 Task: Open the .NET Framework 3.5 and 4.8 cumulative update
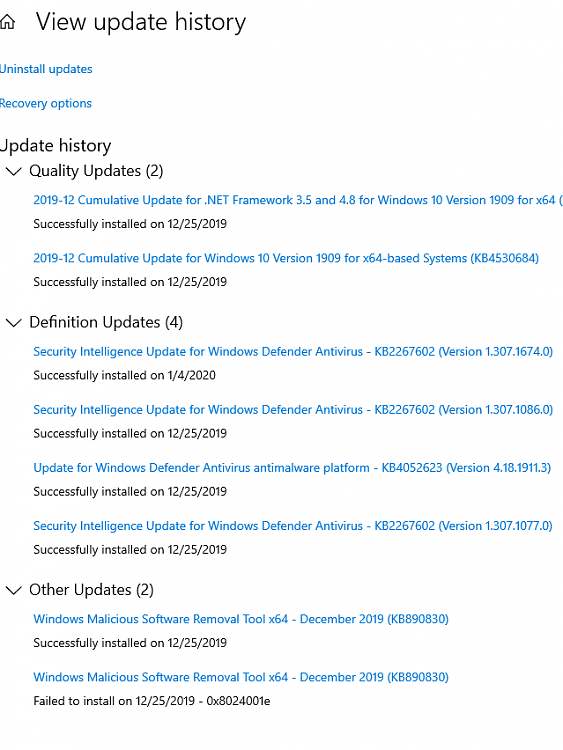click(298, 200)
